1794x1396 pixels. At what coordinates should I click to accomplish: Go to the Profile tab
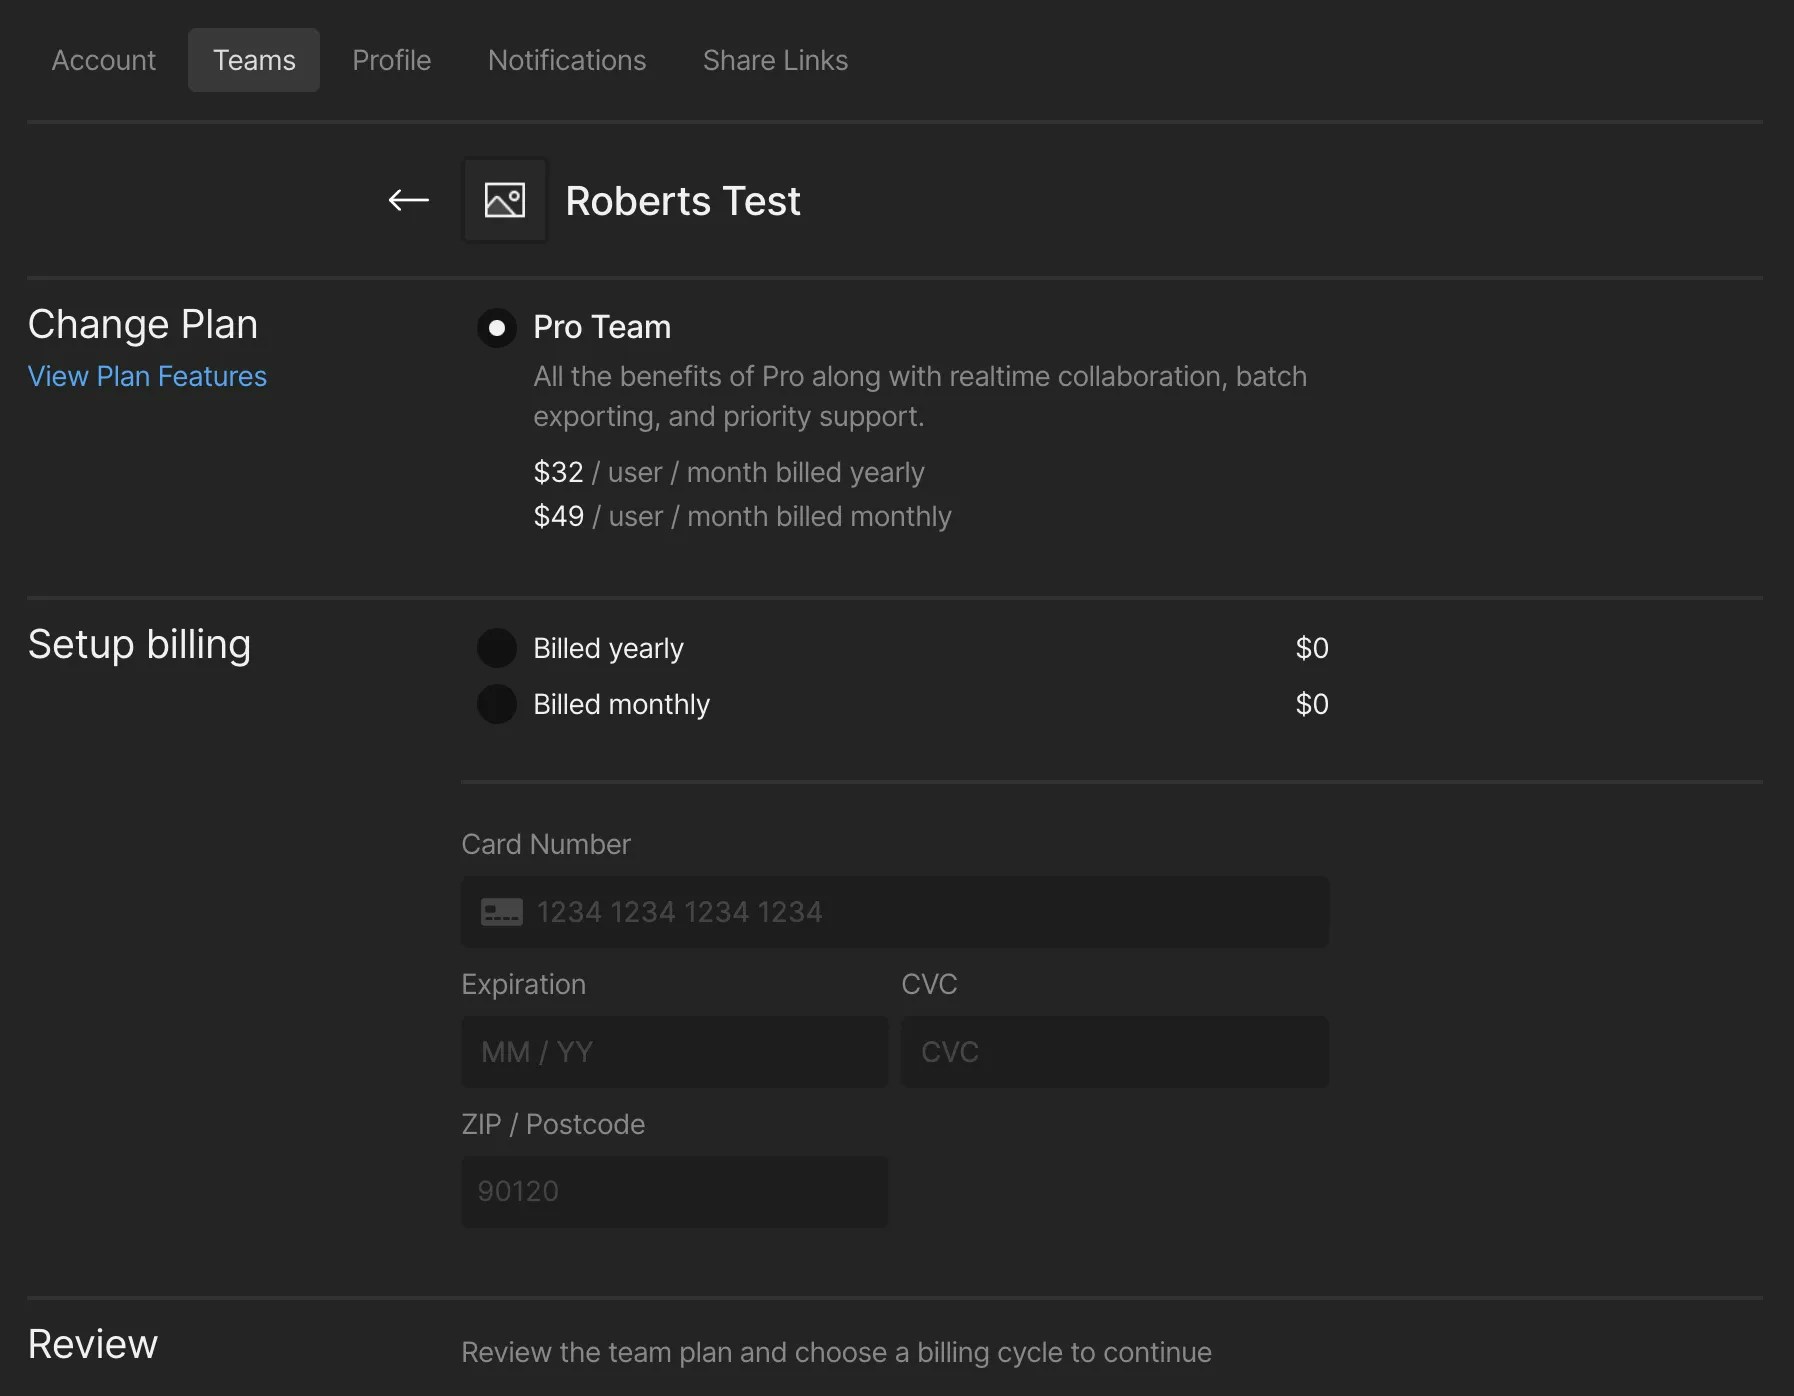click(x=391, y=60)
